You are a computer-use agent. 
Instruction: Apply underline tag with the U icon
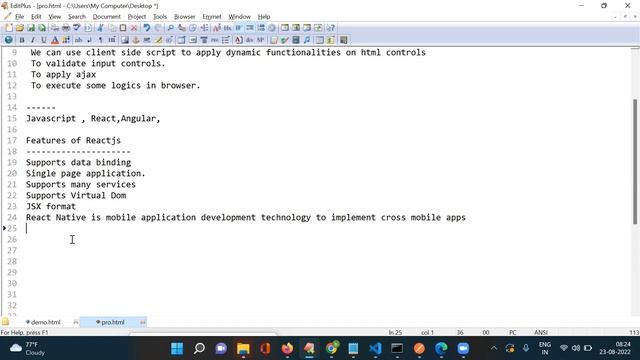pos(44,40)
